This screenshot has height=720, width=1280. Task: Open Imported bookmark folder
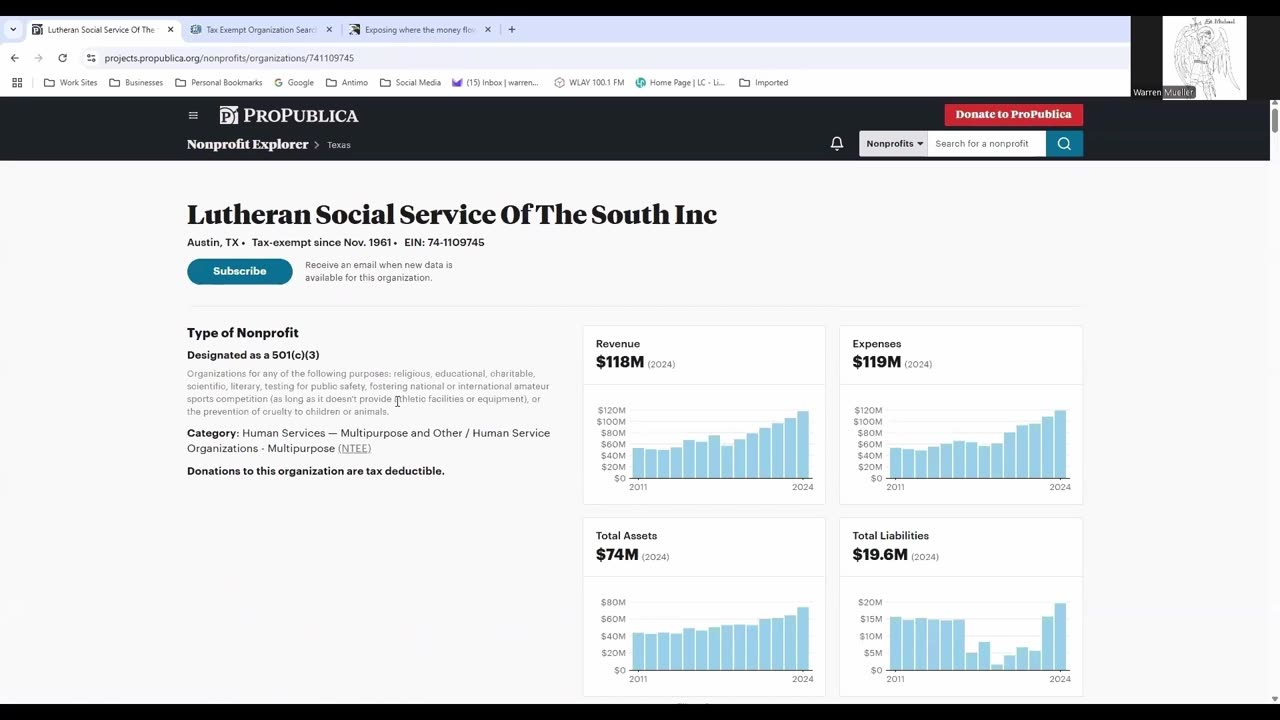(763, 83)
